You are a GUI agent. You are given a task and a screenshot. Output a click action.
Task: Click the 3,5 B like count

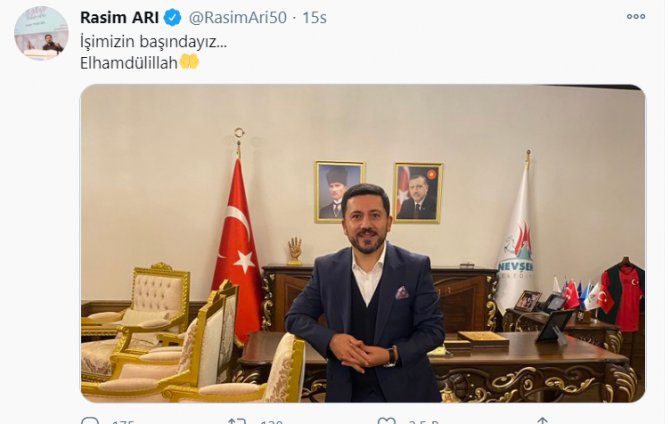point(423,422)
